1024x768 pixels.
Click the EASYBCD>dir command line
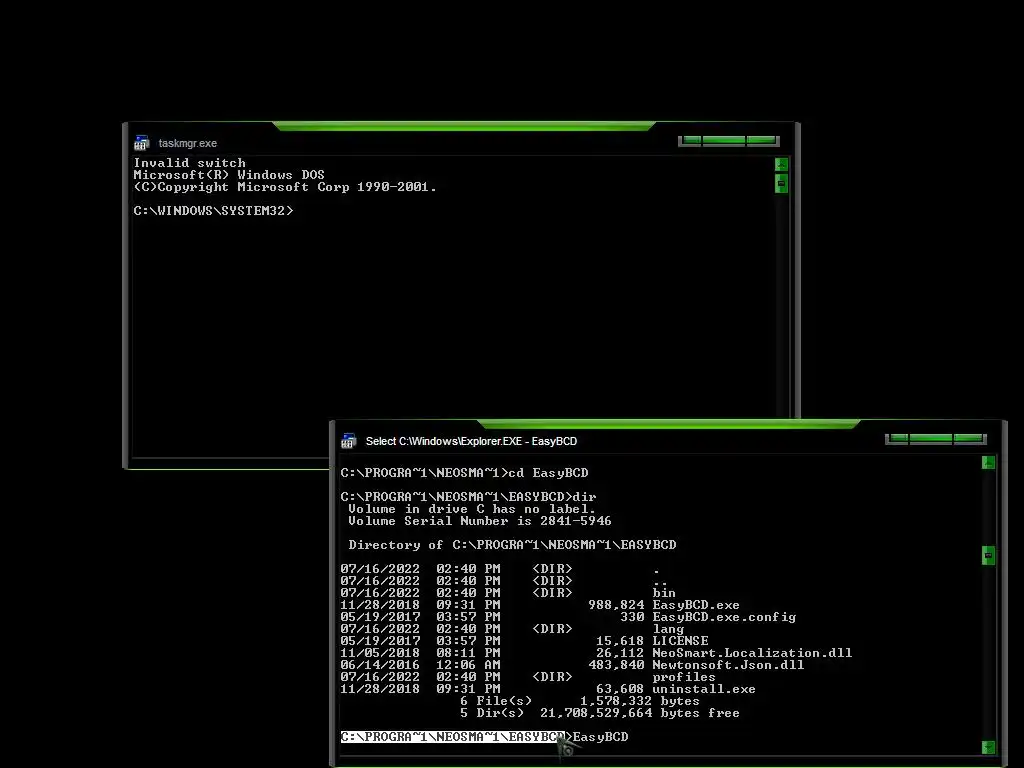[x=468, y=497]
